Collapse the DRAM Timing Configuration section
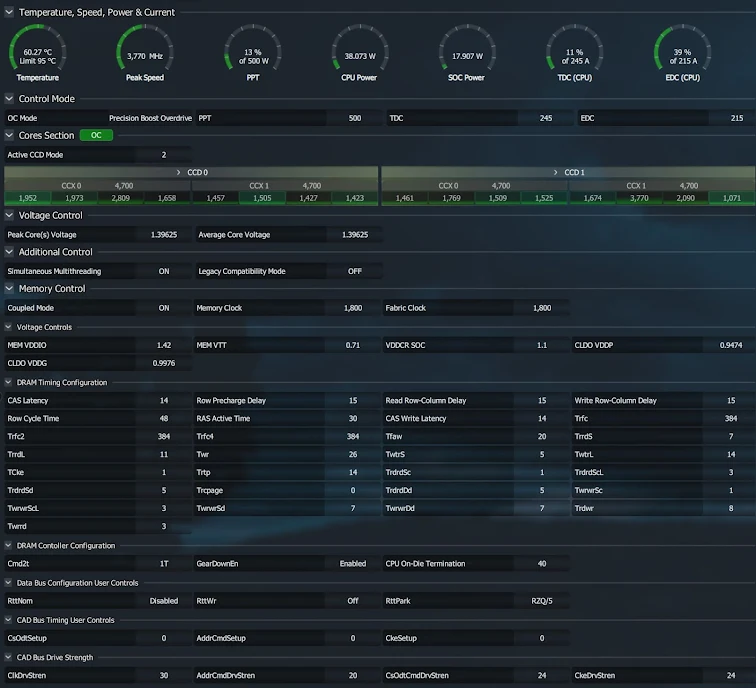The image size is (756, 688). pos(8,382)
